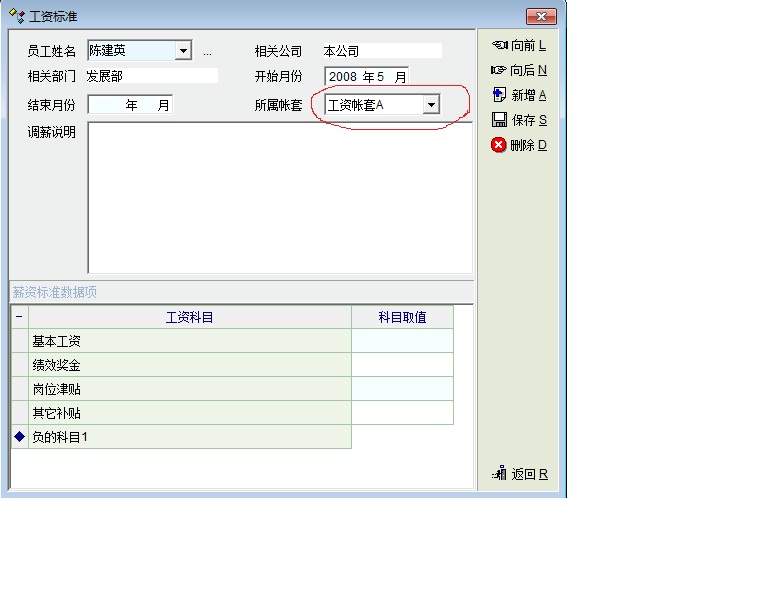Screen dimensions: 768x614
Task: Click the 基本工资 value cell
Action: (x=402, y=341)
